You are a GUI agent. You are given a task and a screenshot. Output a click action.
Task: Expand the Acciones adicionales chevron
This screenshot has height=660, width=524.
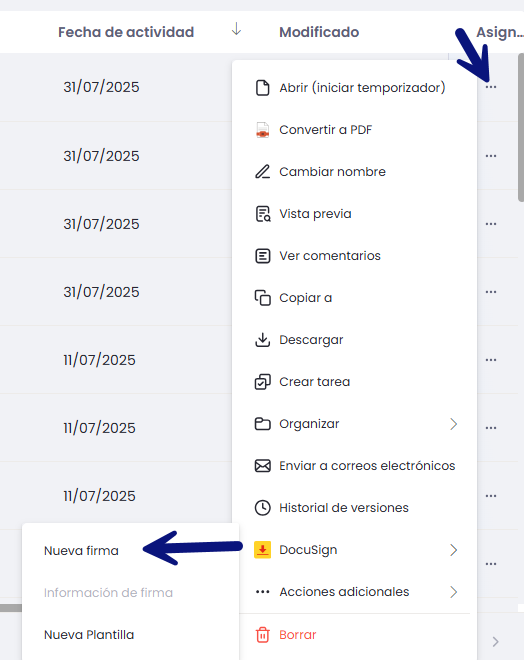click(453, 592)
